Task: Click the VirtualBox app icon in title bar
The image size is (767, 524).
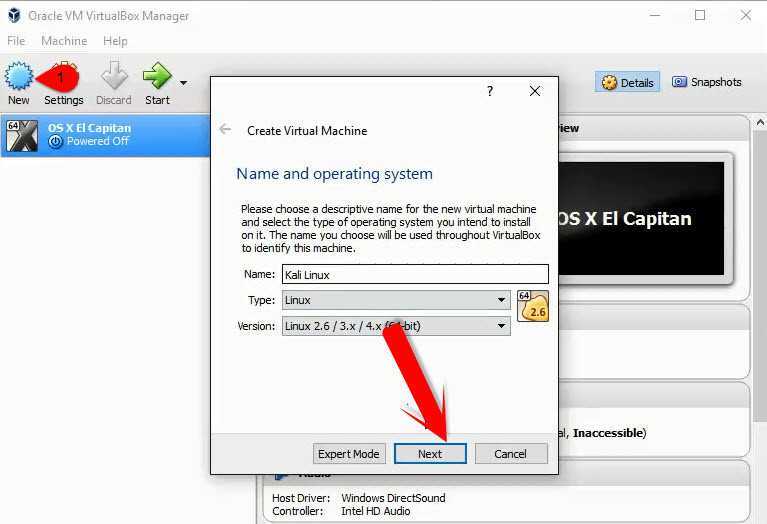Action: 14,15
